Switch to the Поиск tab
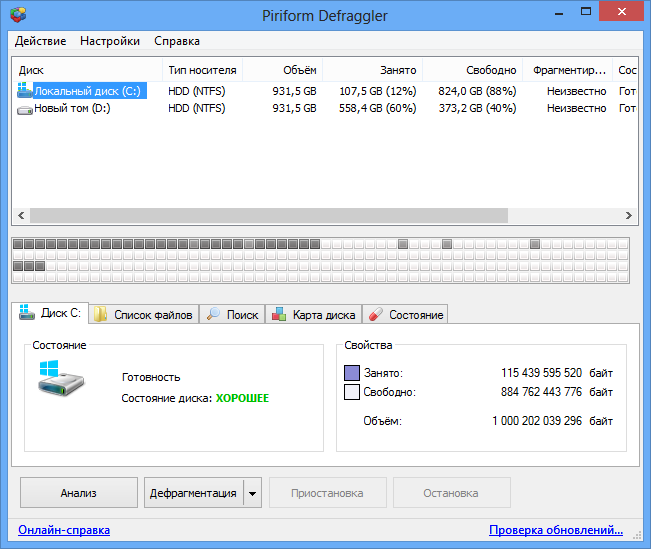Viewport: 651px width, 549px height. click(x=232, y=314)
